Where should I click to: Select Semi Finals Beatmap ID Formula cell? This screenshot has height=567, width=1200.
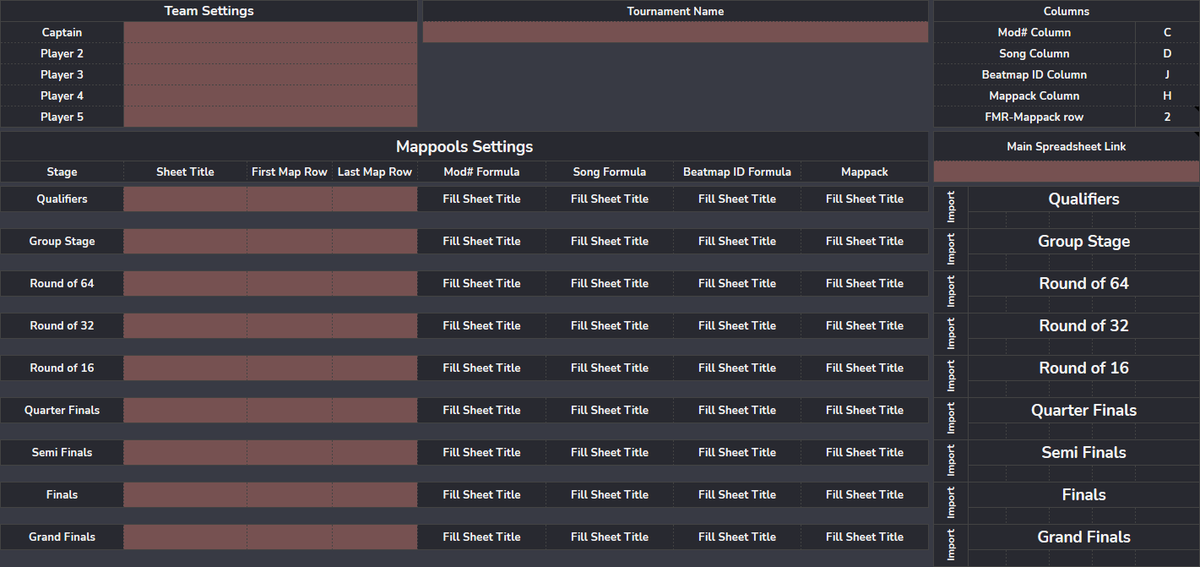pyautogui.click(x=737, y=452)
